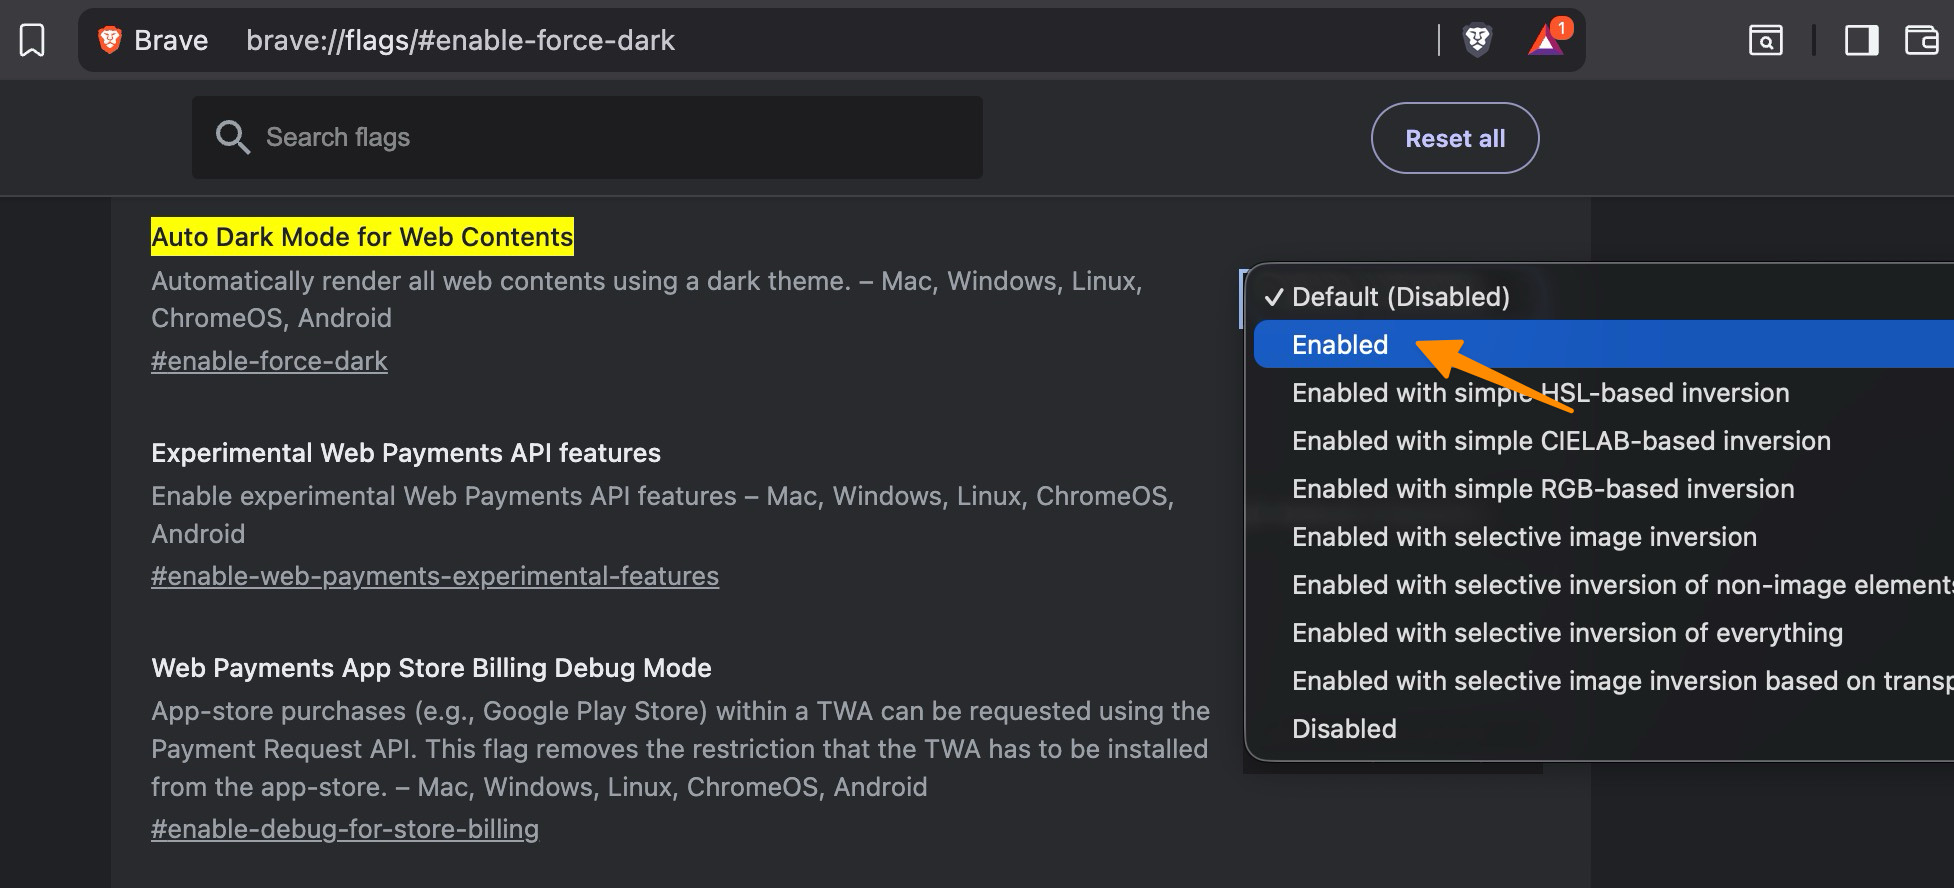Open Brave Shields icon
The image size is (1954, 888).
click(1477, 40)
